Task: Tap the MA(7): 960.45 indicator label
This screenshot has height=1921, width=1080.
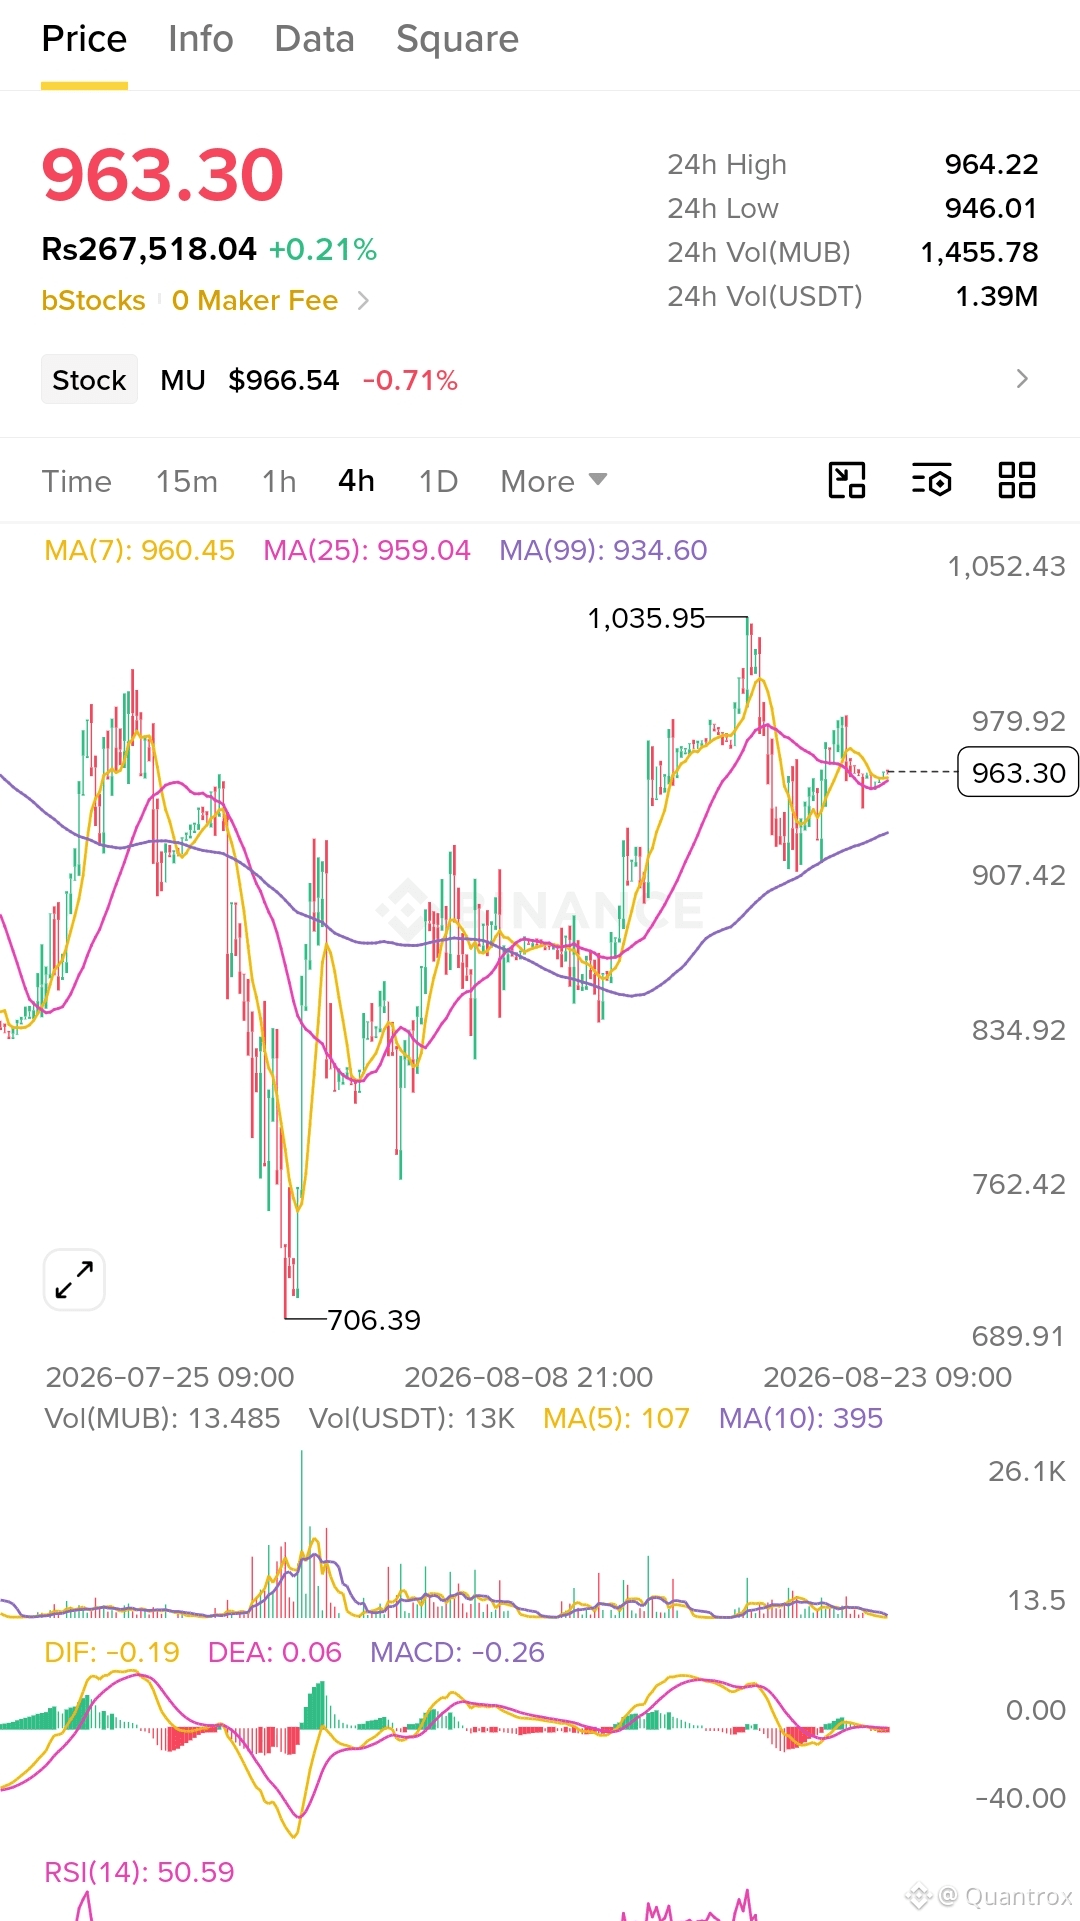Action: click(140, 550)
